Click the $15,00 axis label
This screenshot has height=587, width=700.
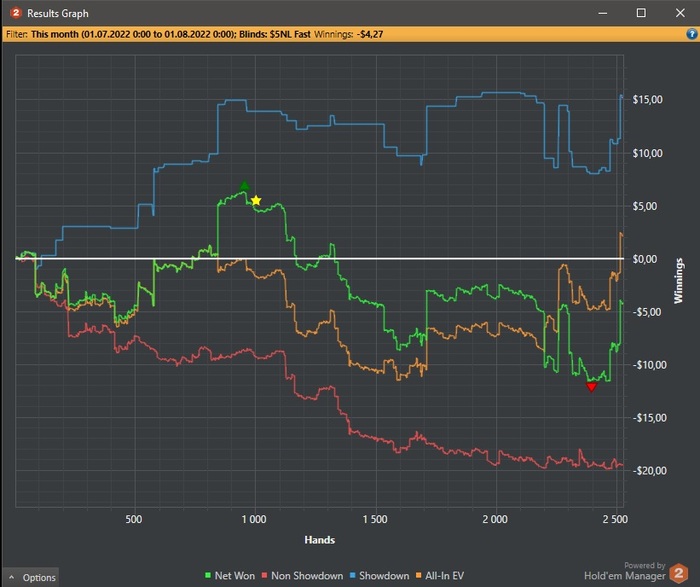(x=647, y=100)
